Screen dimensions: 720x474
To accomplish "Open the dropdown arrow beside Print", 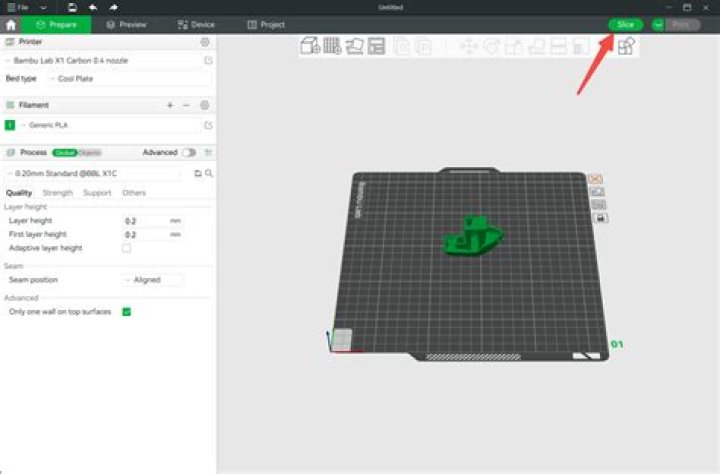I will click(x=658, y=25).
